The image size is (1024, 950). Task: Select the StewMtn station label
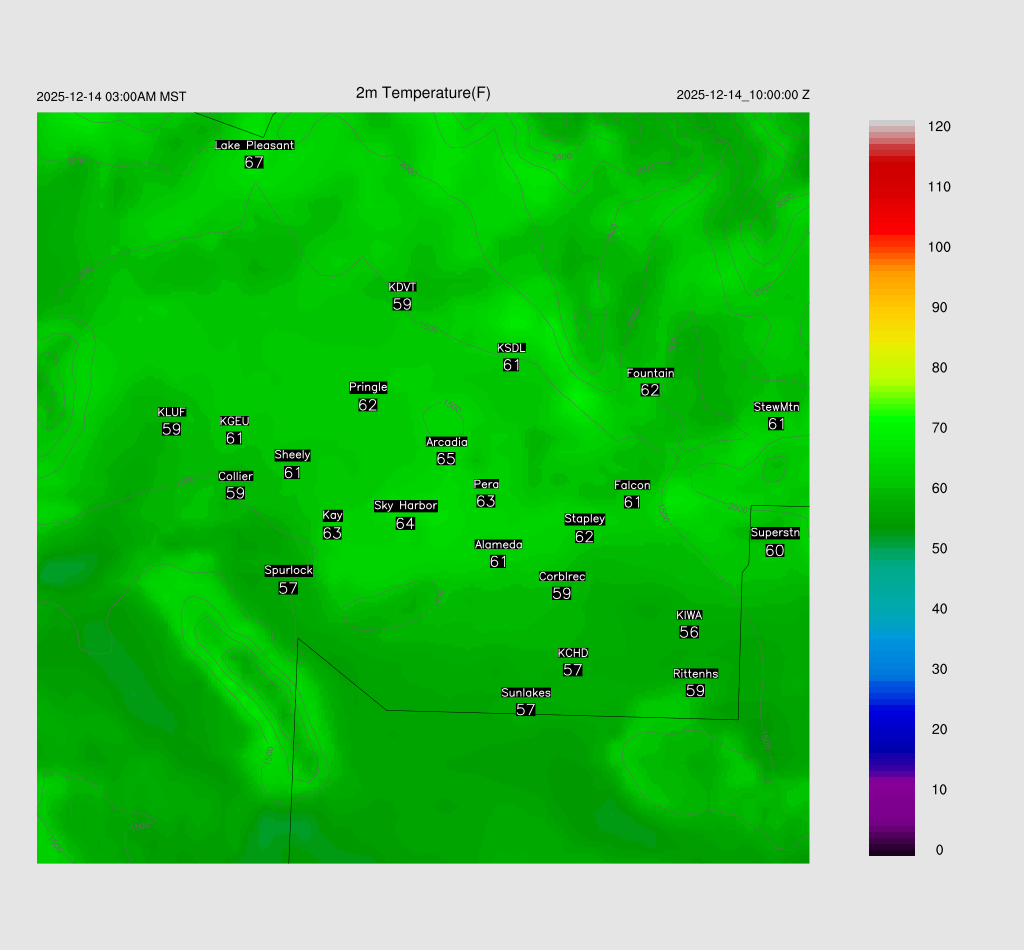[776, 407]
